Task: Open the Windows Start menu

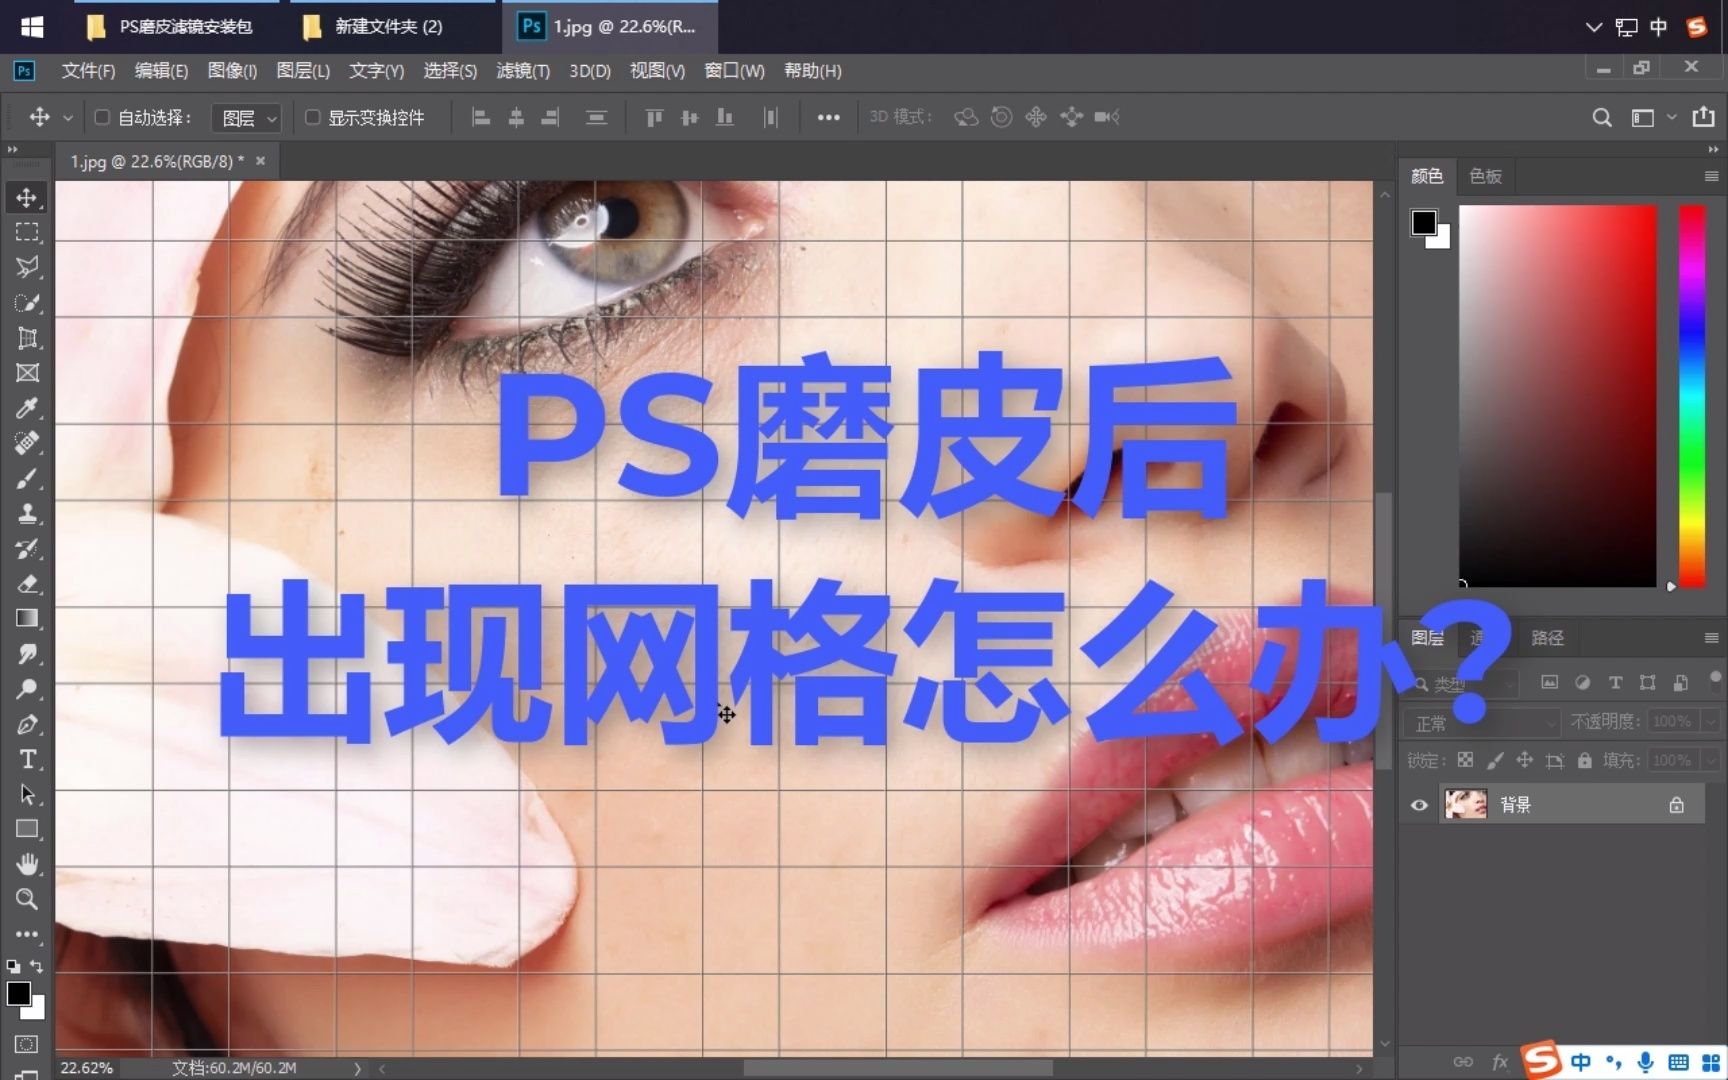Action: (x=31, y=26)
